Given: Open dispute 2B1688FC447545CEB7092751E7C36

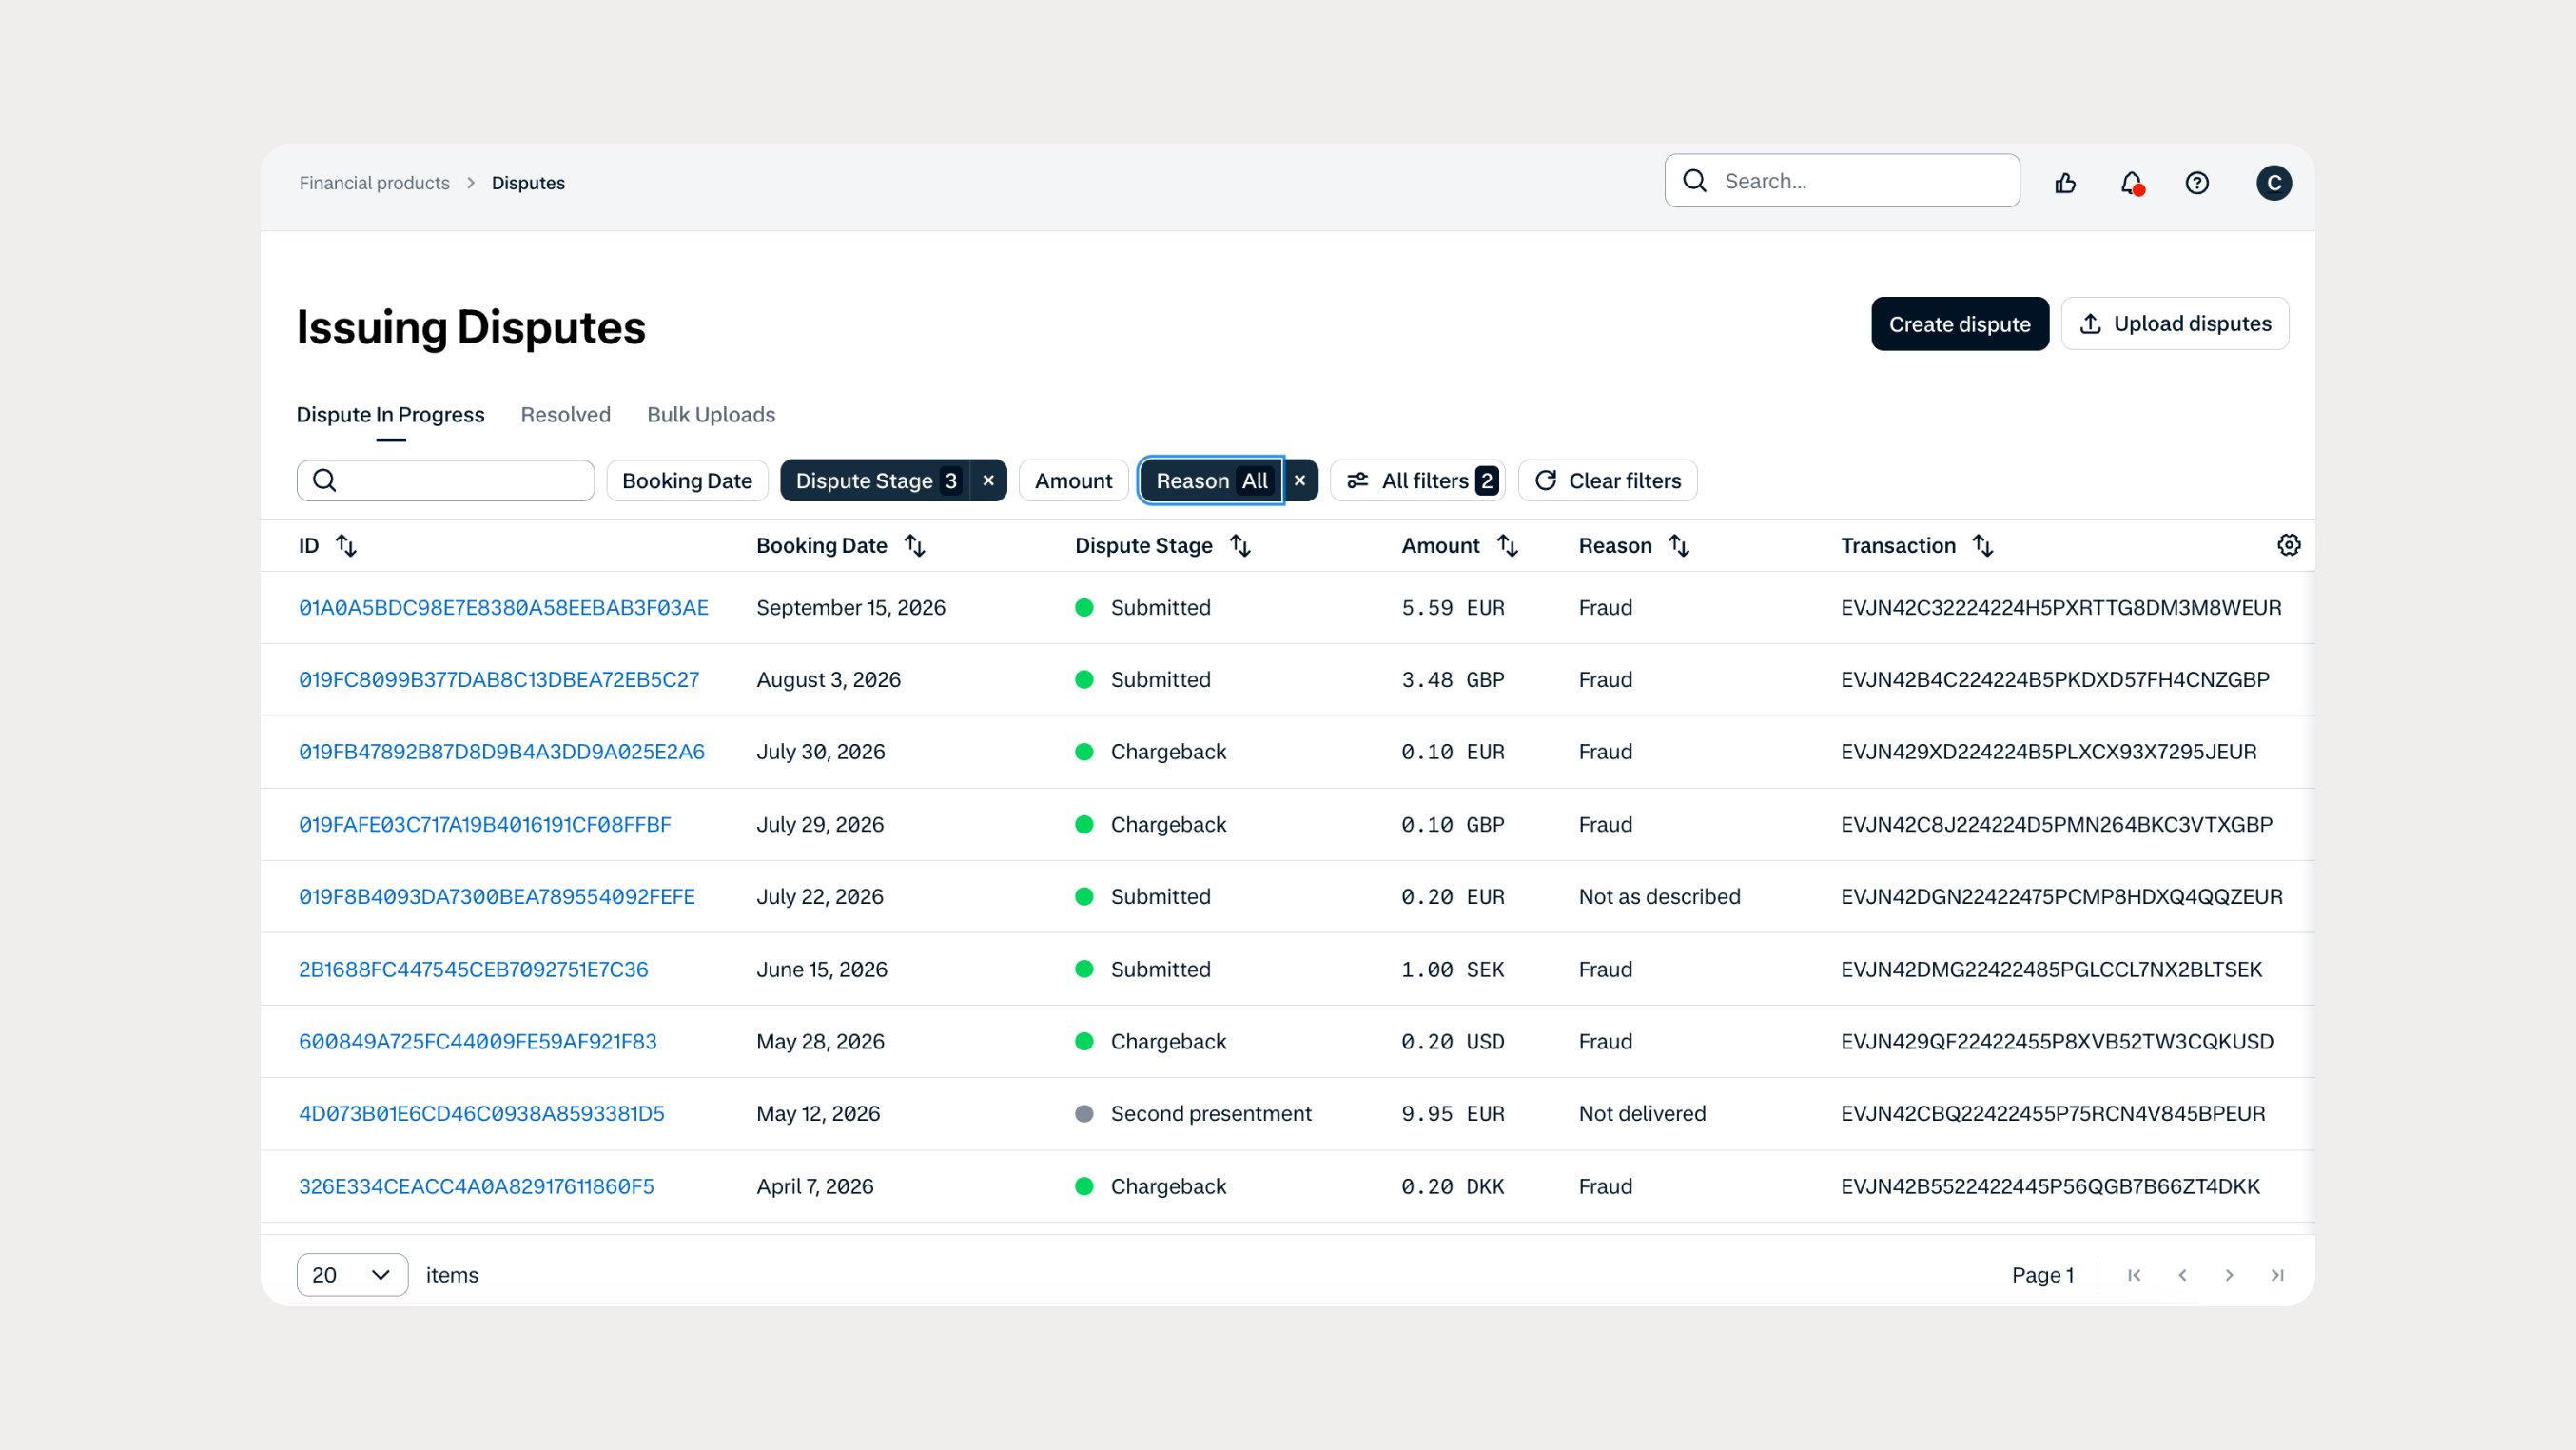Looking at the screenshot, I should coord(473,970).
